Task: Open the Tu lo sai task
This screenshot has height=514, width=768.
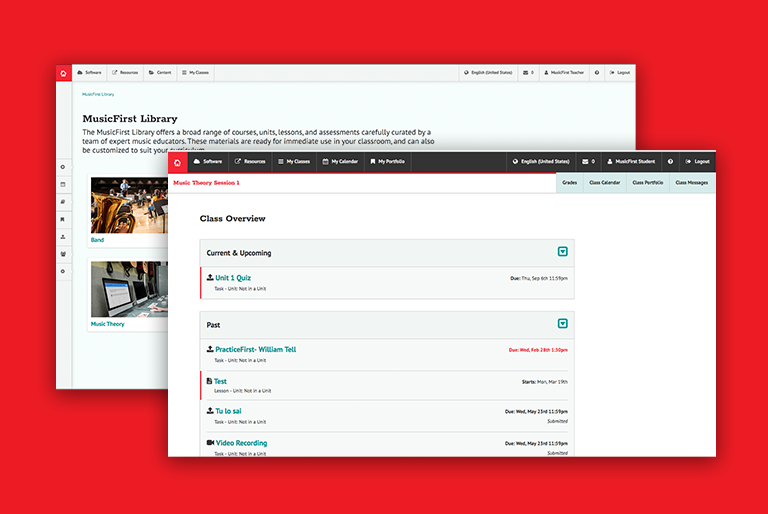Action: pos(228,411)
